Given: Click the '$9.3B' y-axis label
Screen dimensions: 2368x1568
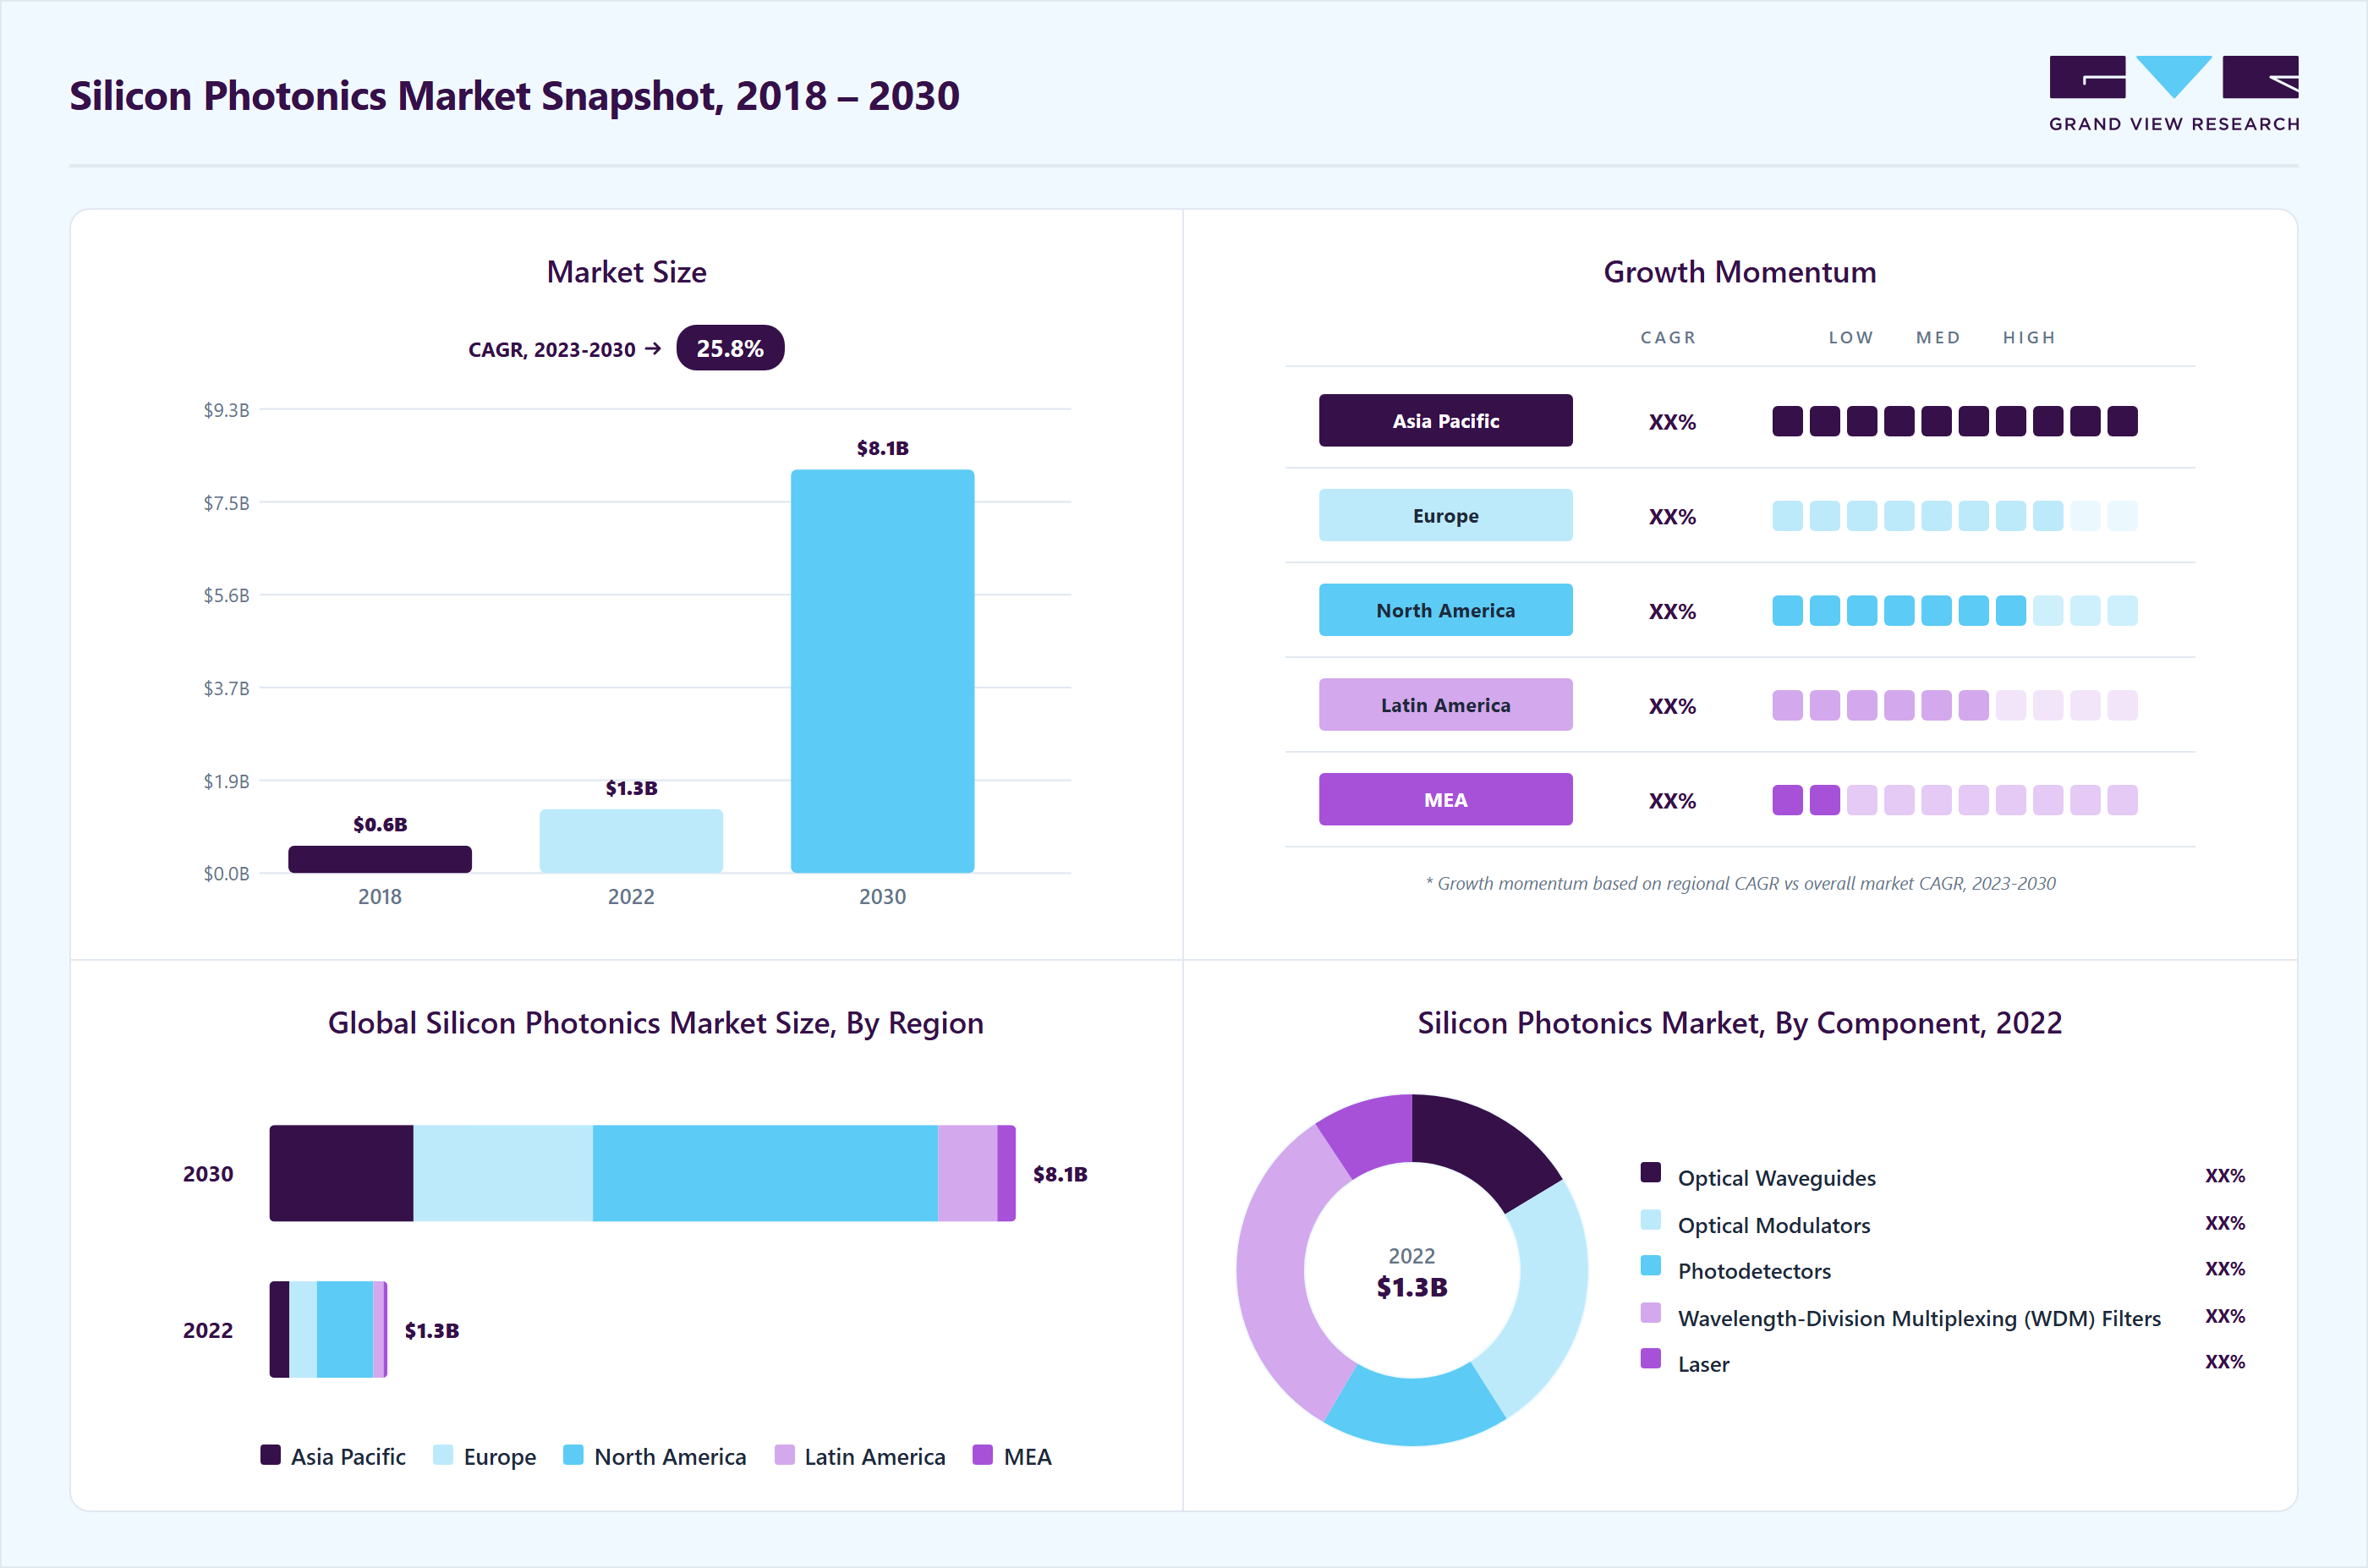Looking at the screenshot, I should pos(226,410).
